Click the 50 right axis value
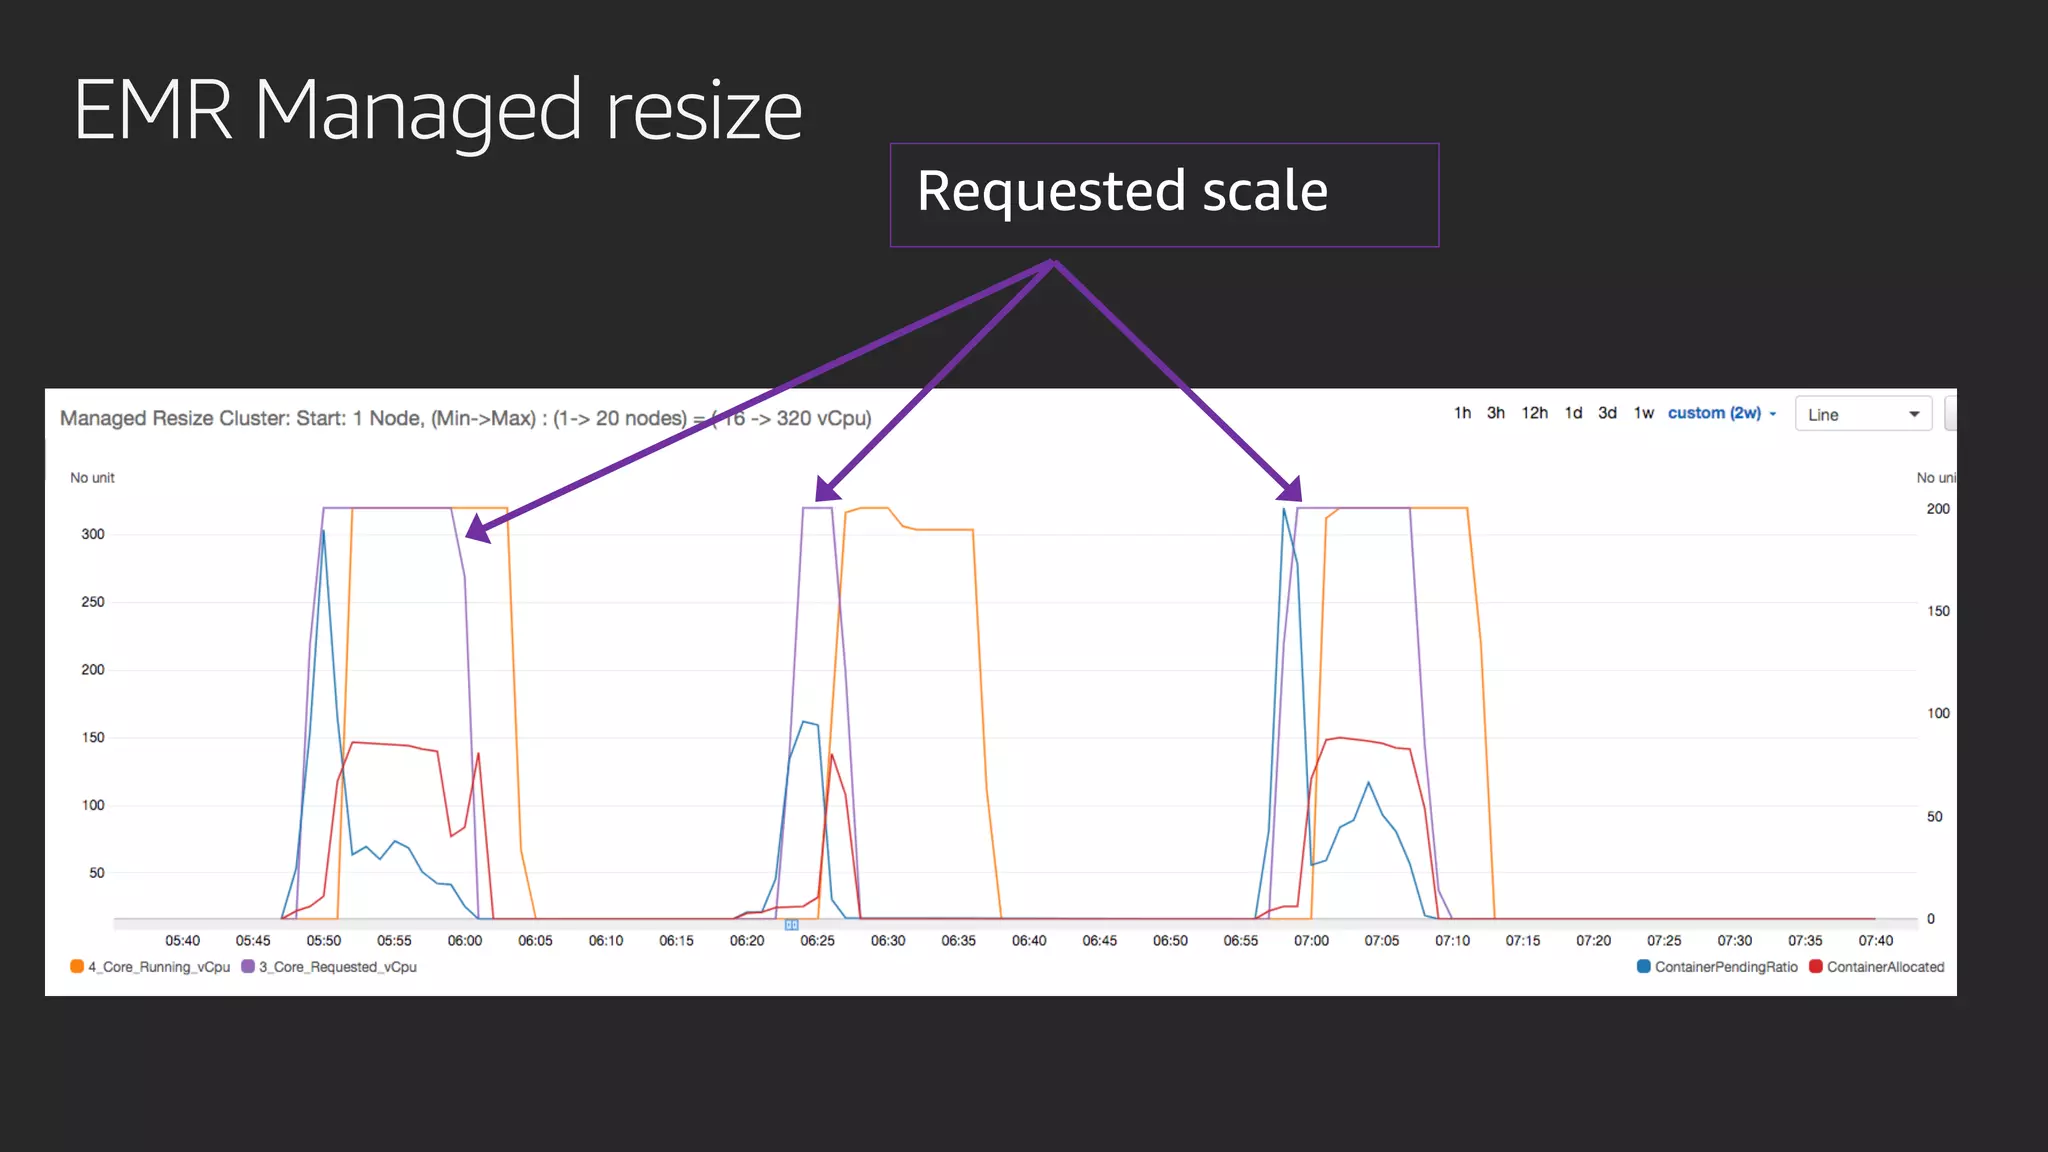The image size is (2048, 1152). click(x=1935, y=817)
